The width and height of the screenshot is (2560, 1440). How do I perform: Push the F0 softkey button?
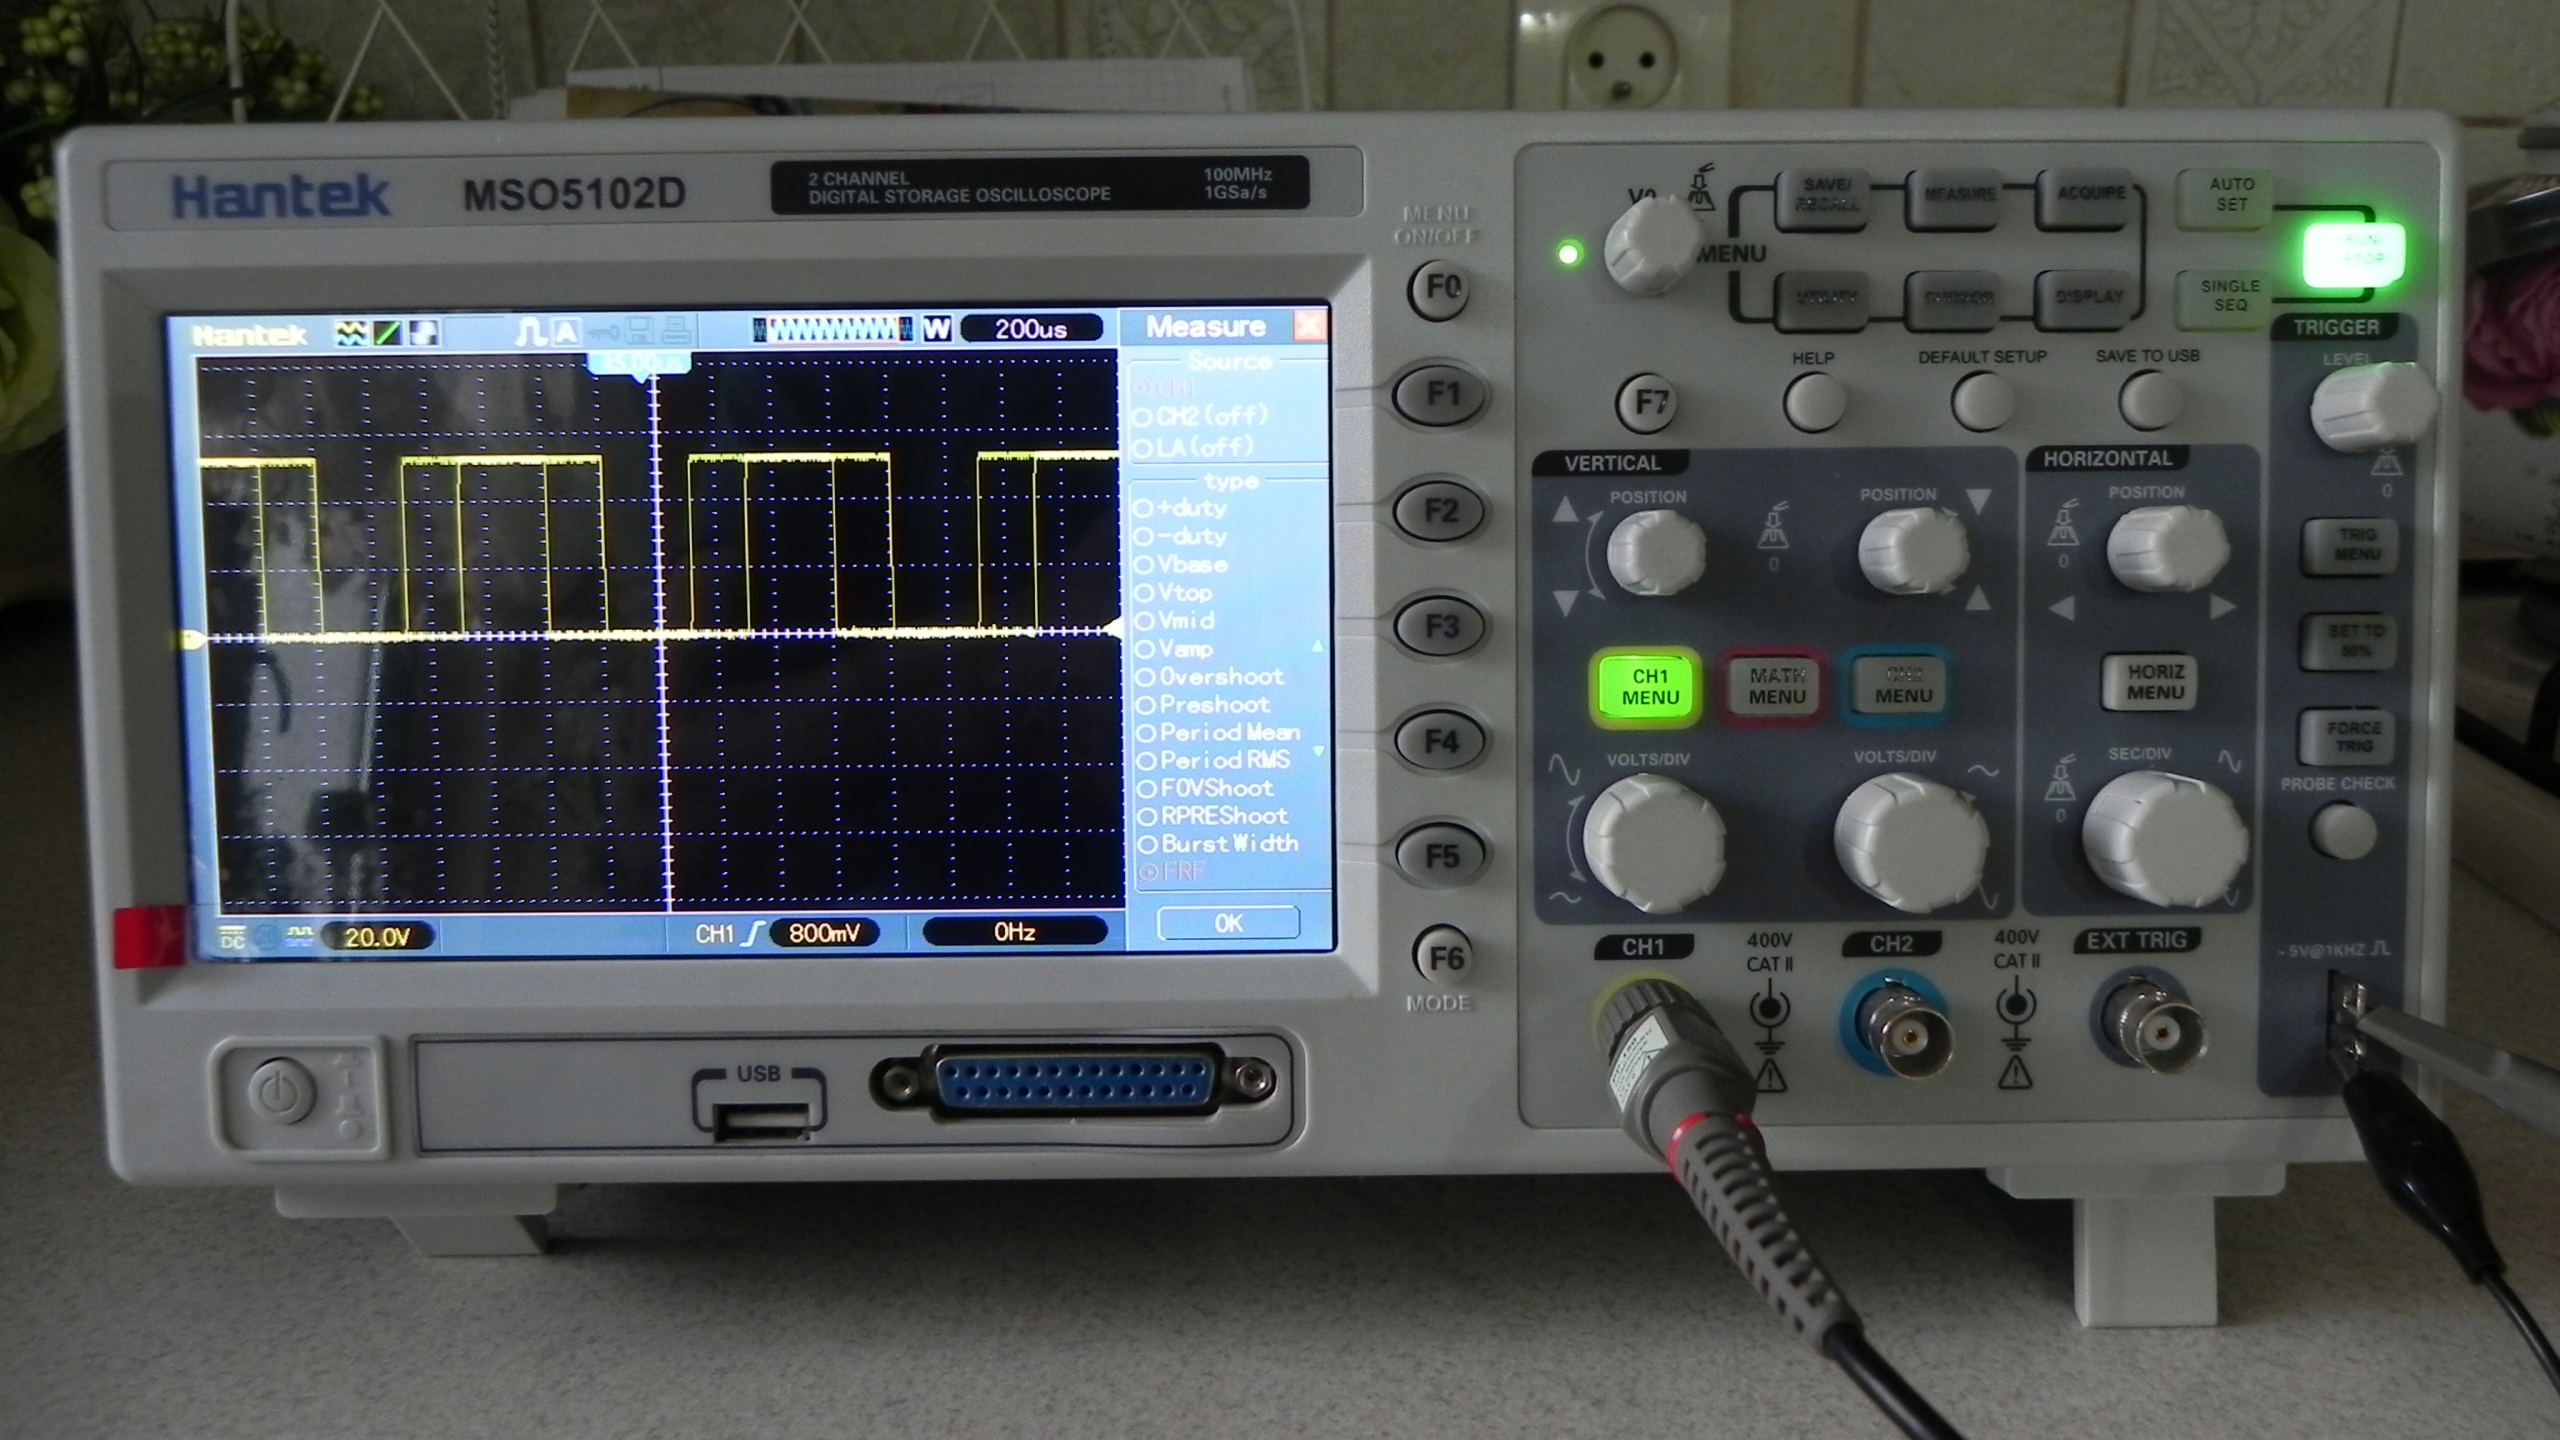click(x=1440, y=289)
